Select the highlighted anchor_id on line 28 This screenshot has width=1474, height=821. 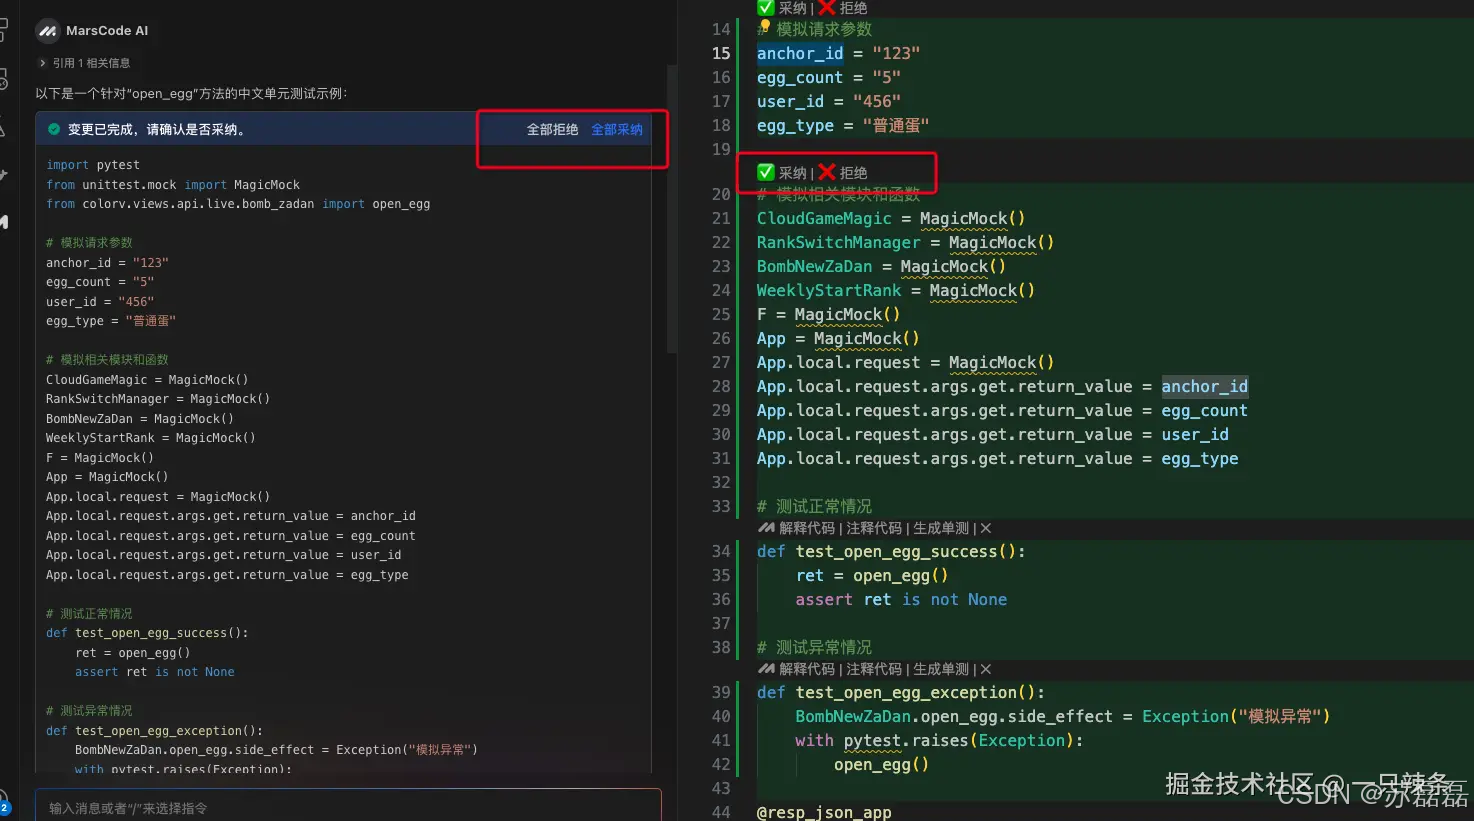(x=1205, y=386)
